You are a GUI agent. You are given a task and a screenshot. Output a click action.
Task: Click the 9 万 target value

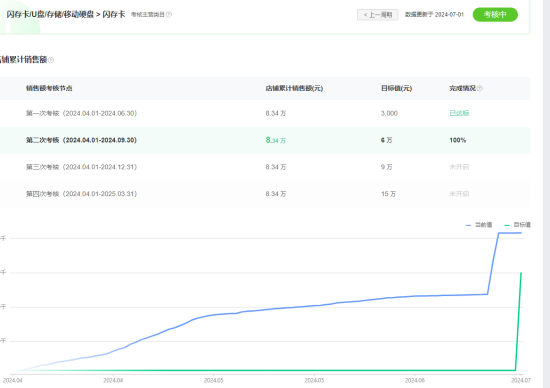[387, 167]
